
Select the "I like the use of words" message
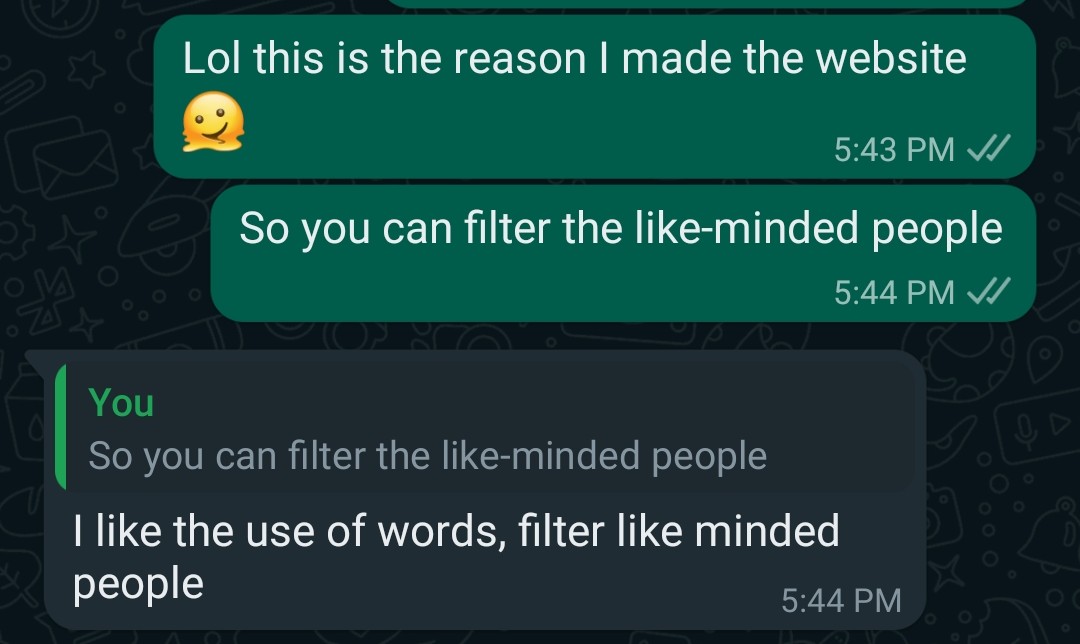(x=456, y=530)
